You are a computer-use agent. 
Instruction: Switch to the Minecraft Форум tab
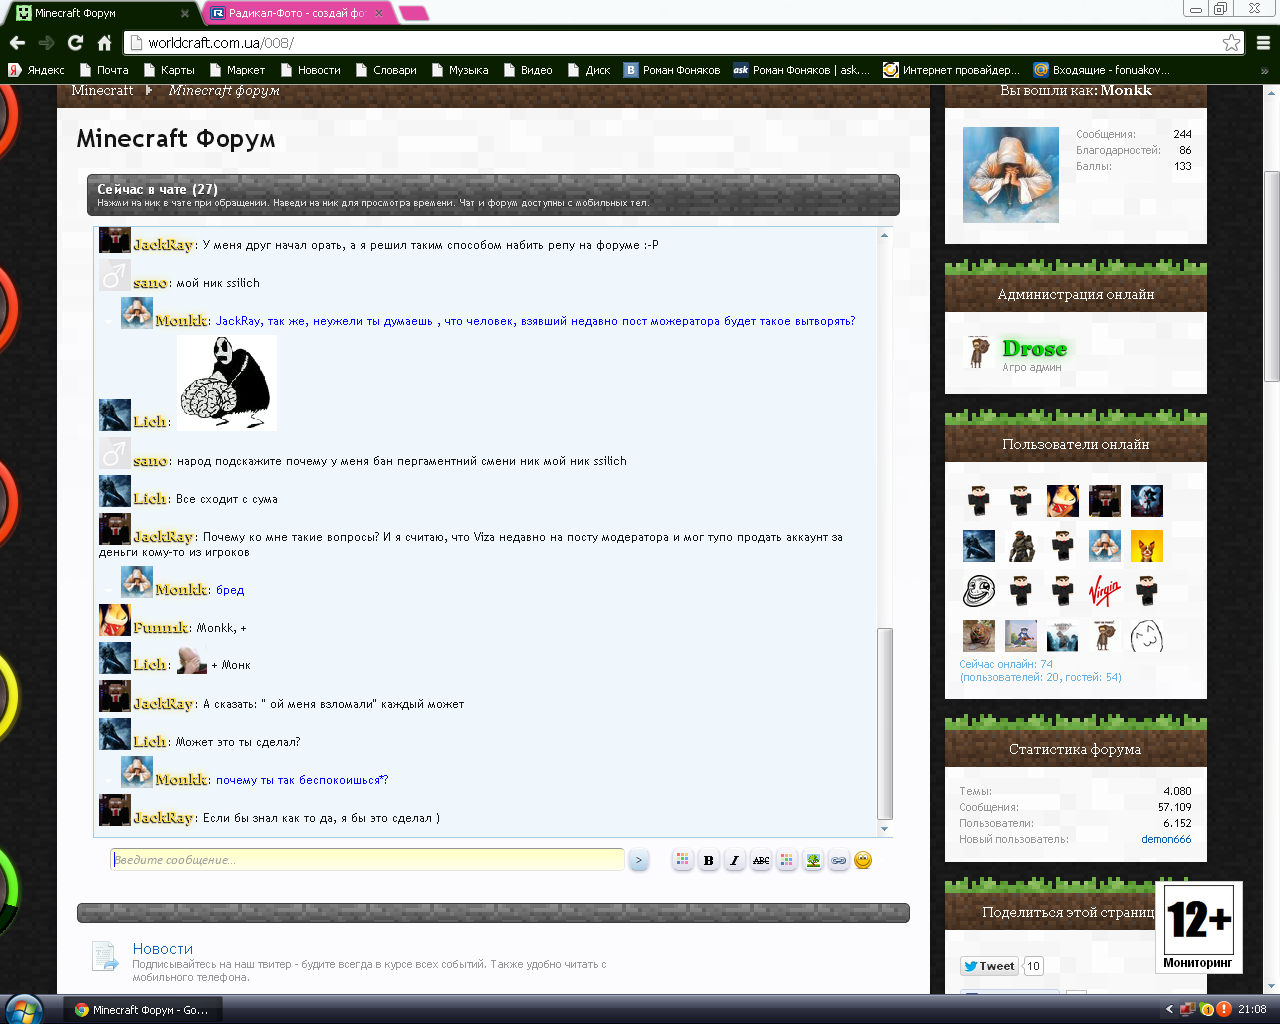[x=100, y=13]
